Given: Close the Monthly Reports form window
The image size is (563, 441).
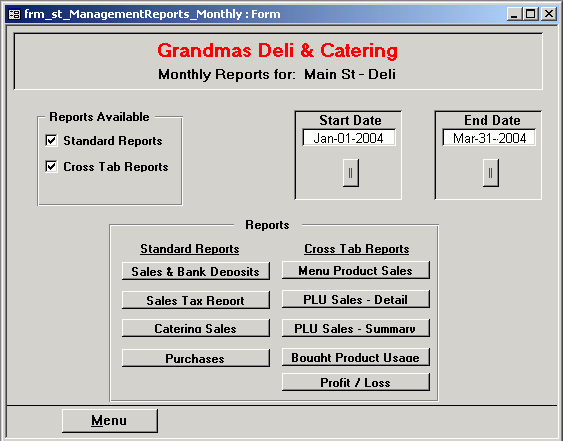Looking at the screenshot, I should 549,14.
